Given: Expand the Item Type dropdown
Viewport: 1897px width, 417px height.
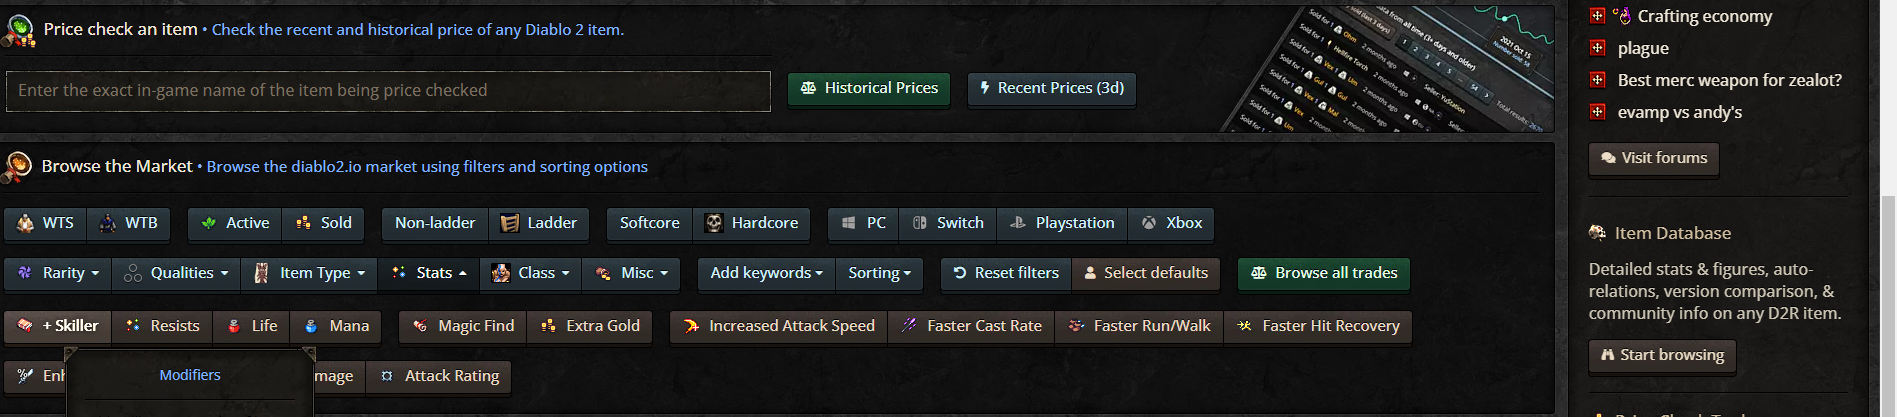Looking at the screenshot, I should pyautogui.click(x=310, y=273).
